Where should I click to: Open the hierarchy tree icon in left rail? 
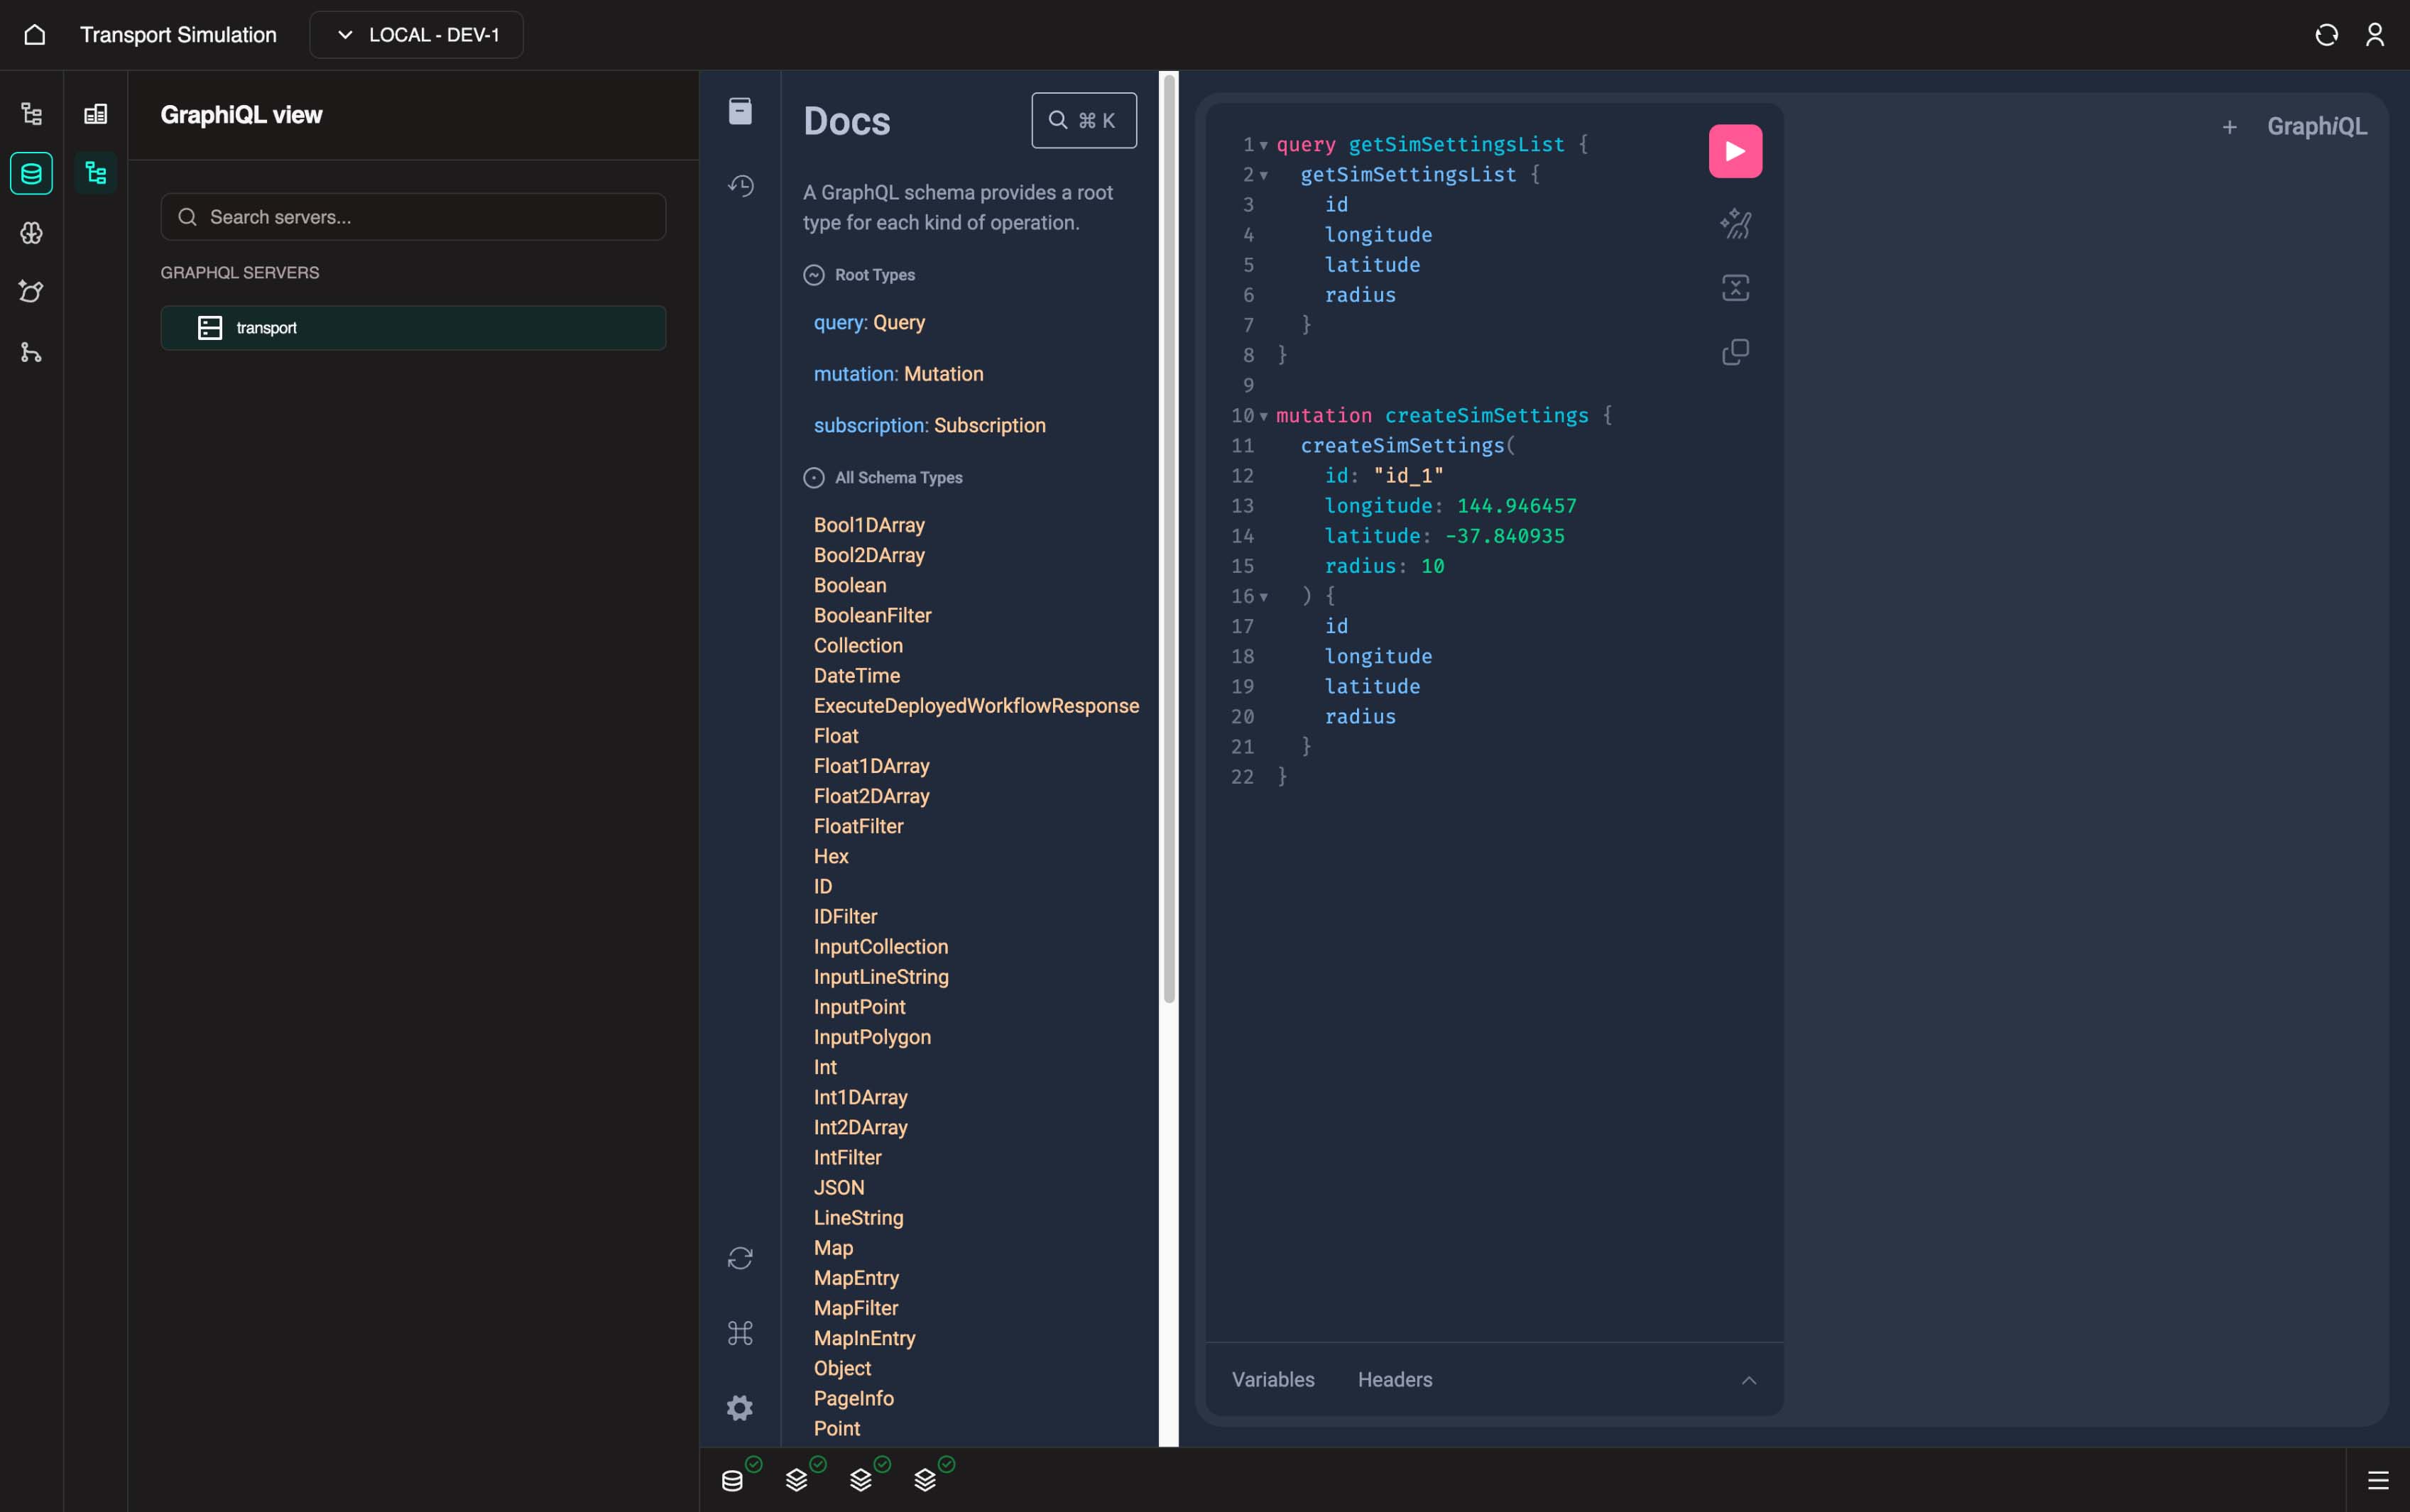coord(32,114)
